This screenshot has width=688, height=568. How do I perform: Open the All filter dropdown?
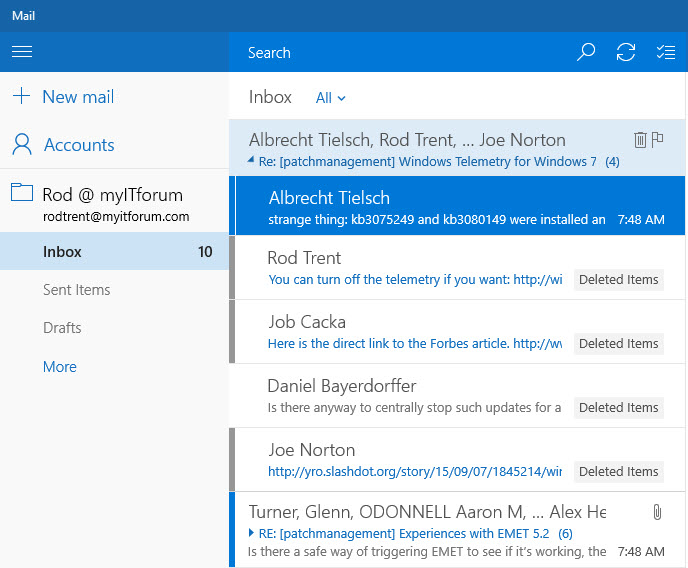(330, 98)
